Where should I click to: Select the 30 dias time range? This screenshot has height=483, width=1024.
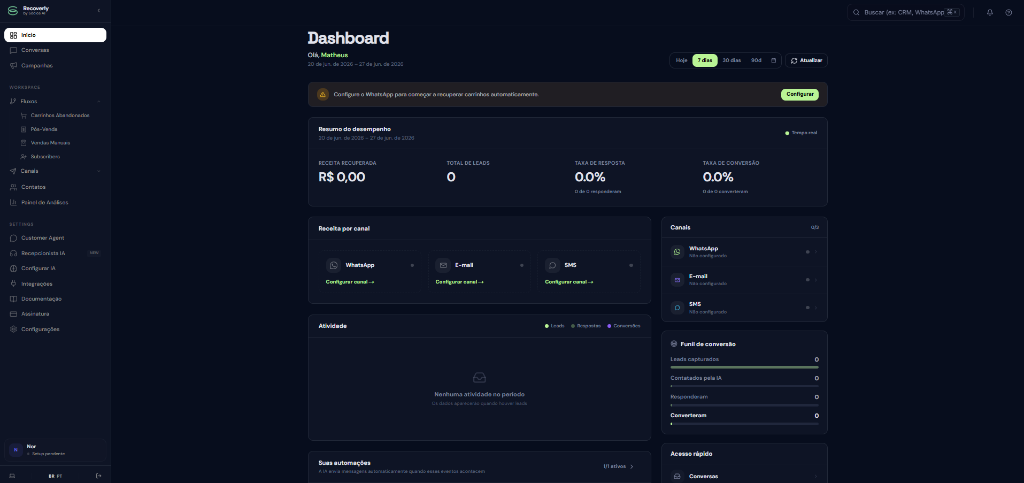[731, 61]
